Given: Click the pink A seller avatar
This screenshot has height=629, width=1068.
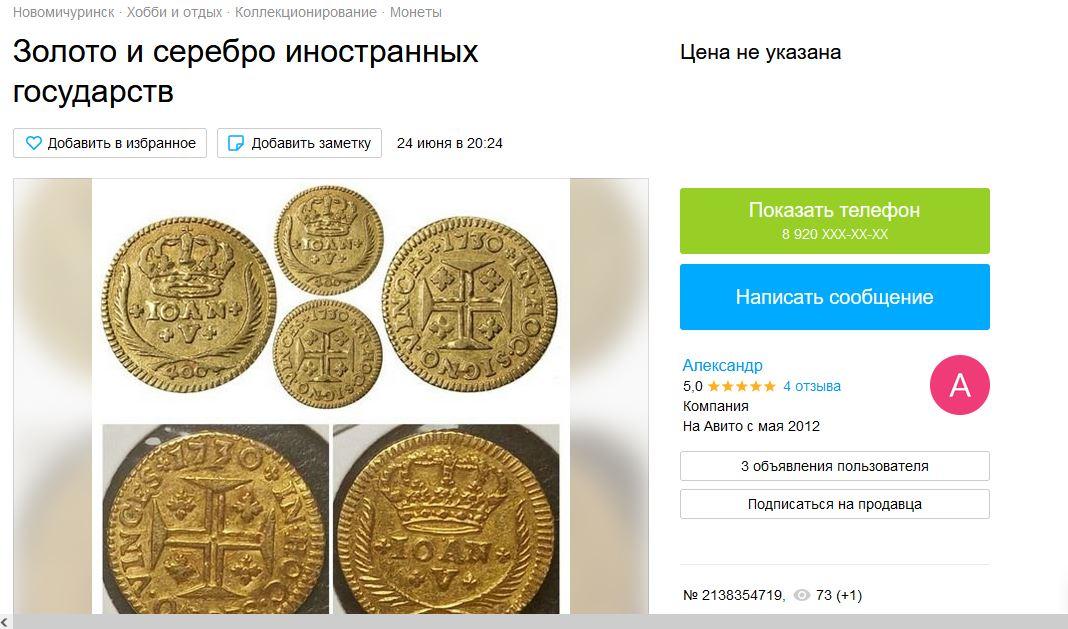Looking at the screenshot, I should click(x=960, y=385).
